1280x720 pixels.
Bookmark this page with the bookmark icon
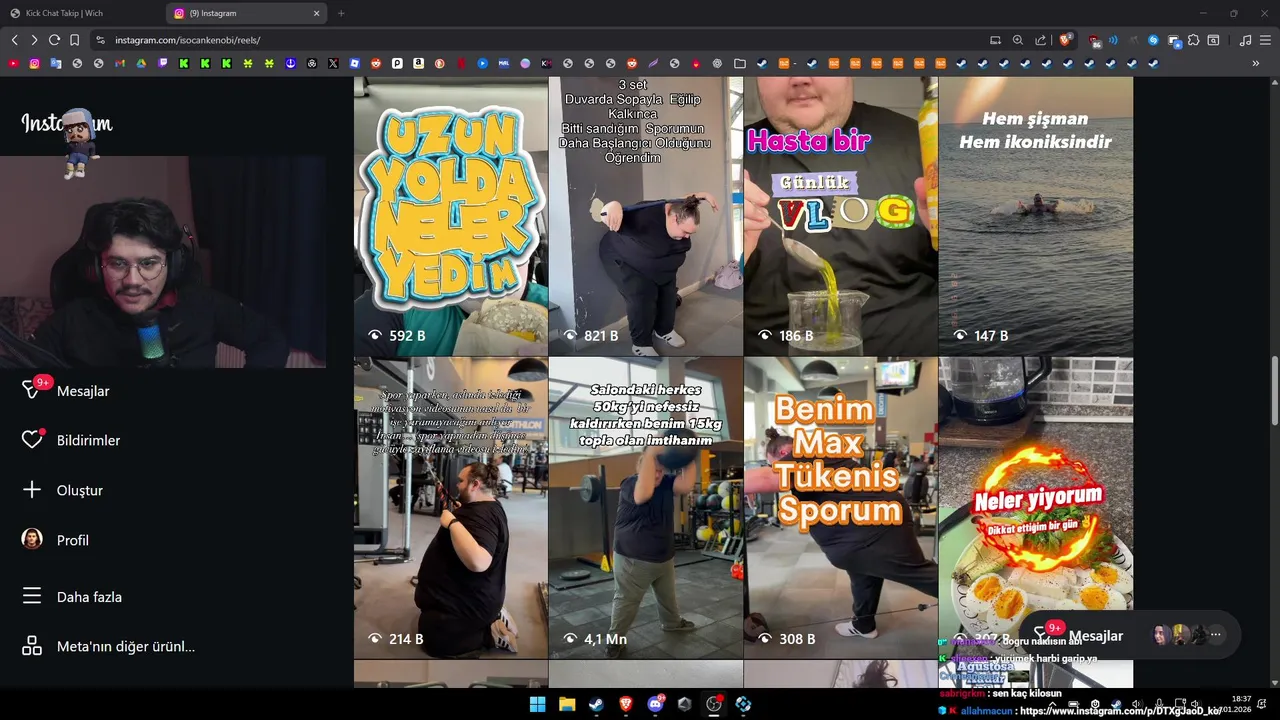[74, 40]
